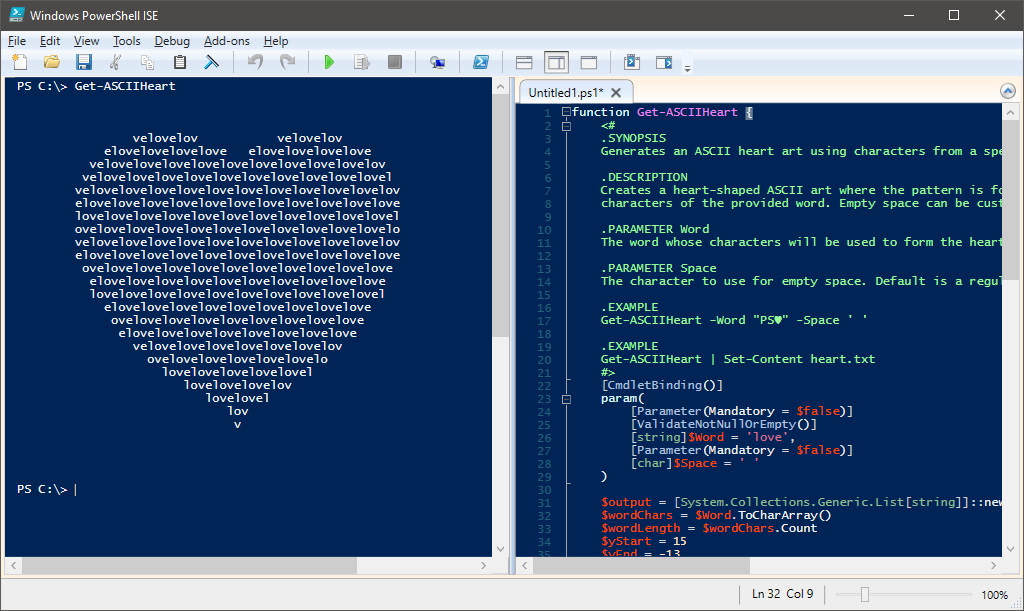Open the File menu

tap(17, 40)
